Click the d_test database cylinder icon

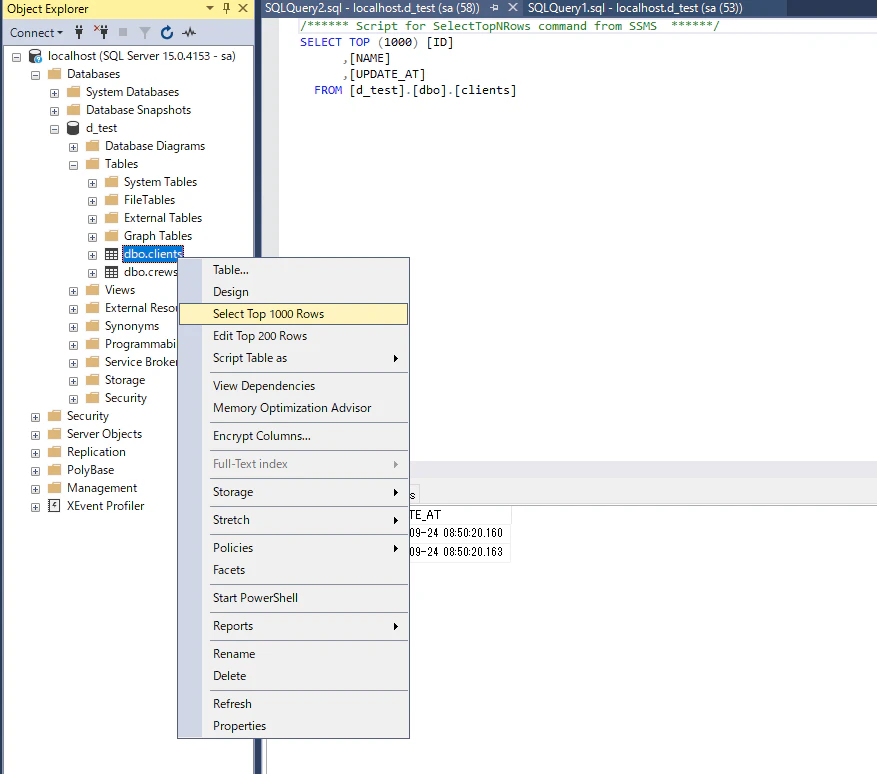coord(73,128)
